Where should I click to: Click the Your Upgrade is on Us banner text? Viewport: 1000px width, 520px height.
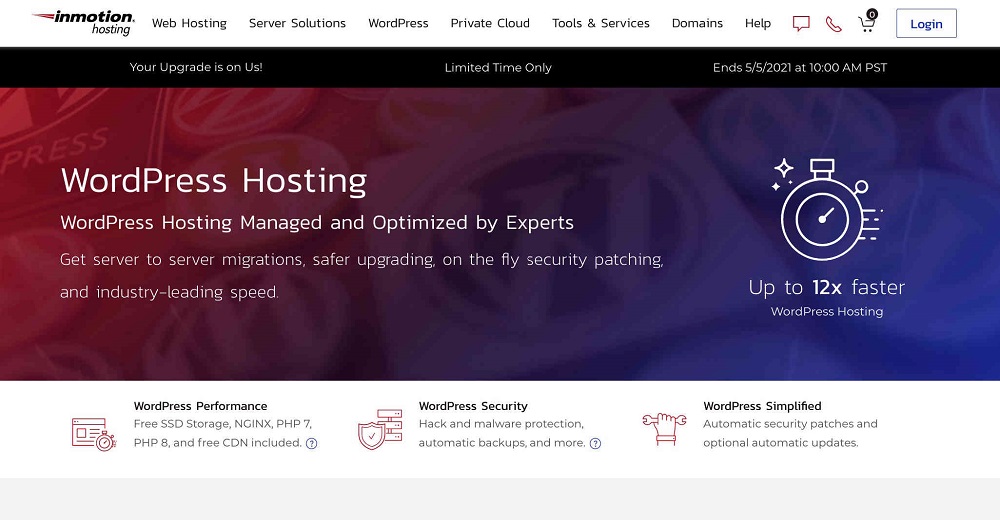pos(196,68)
